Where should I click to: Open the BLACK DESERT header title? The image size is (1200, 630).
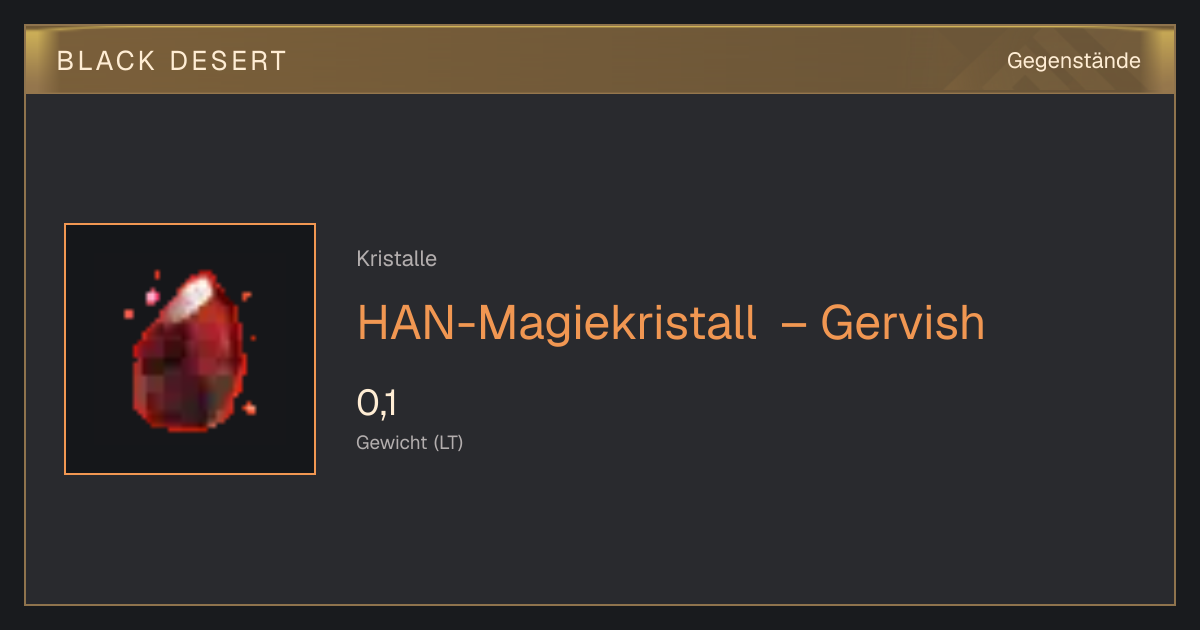point(172,61)
